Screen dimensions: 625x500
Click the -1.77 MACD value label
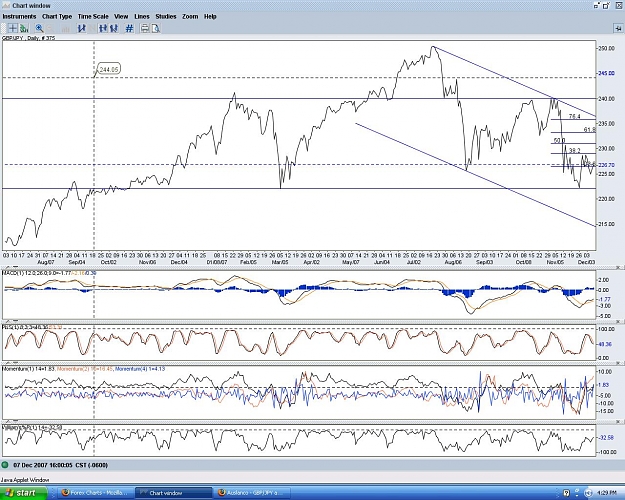tap(605, 299)
